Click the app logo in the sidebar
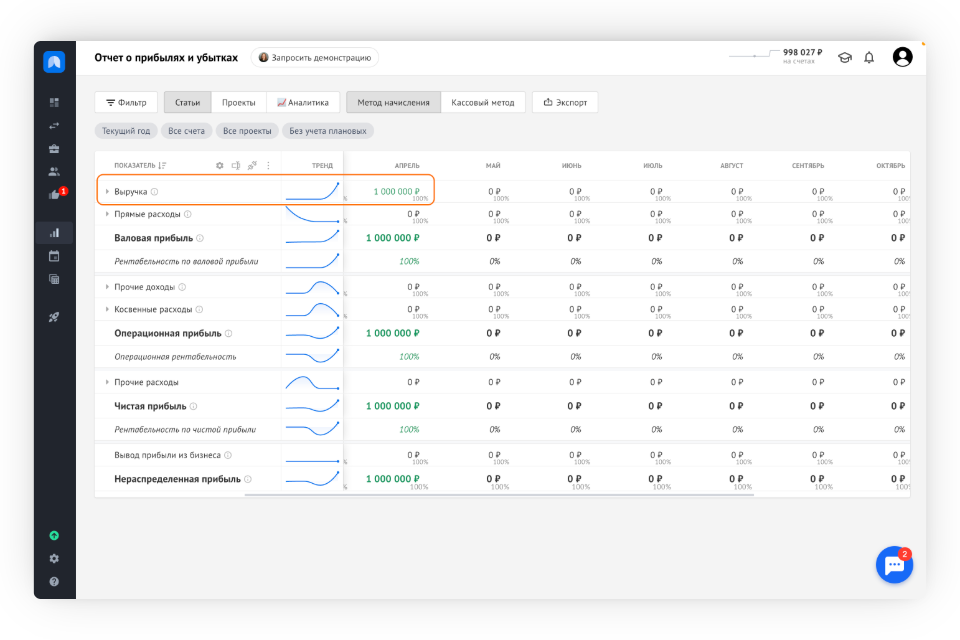960x640 pixels. [x=54, y=62]
